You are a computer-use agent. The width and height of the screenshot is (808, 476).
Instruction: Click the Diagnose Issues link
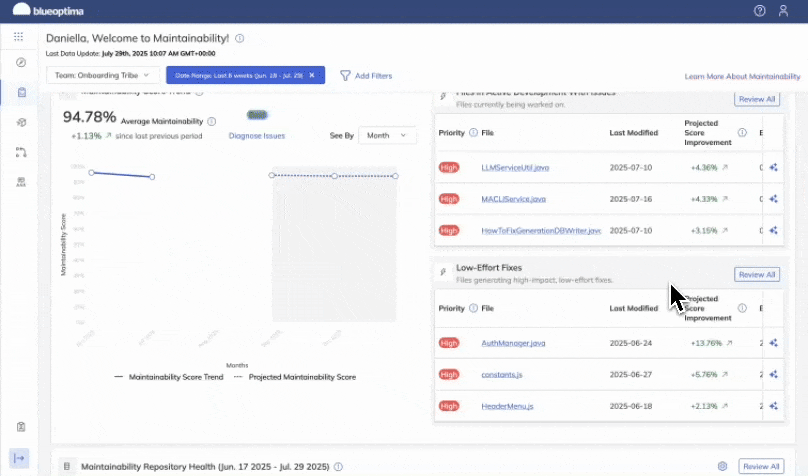[x=257, y=136]
